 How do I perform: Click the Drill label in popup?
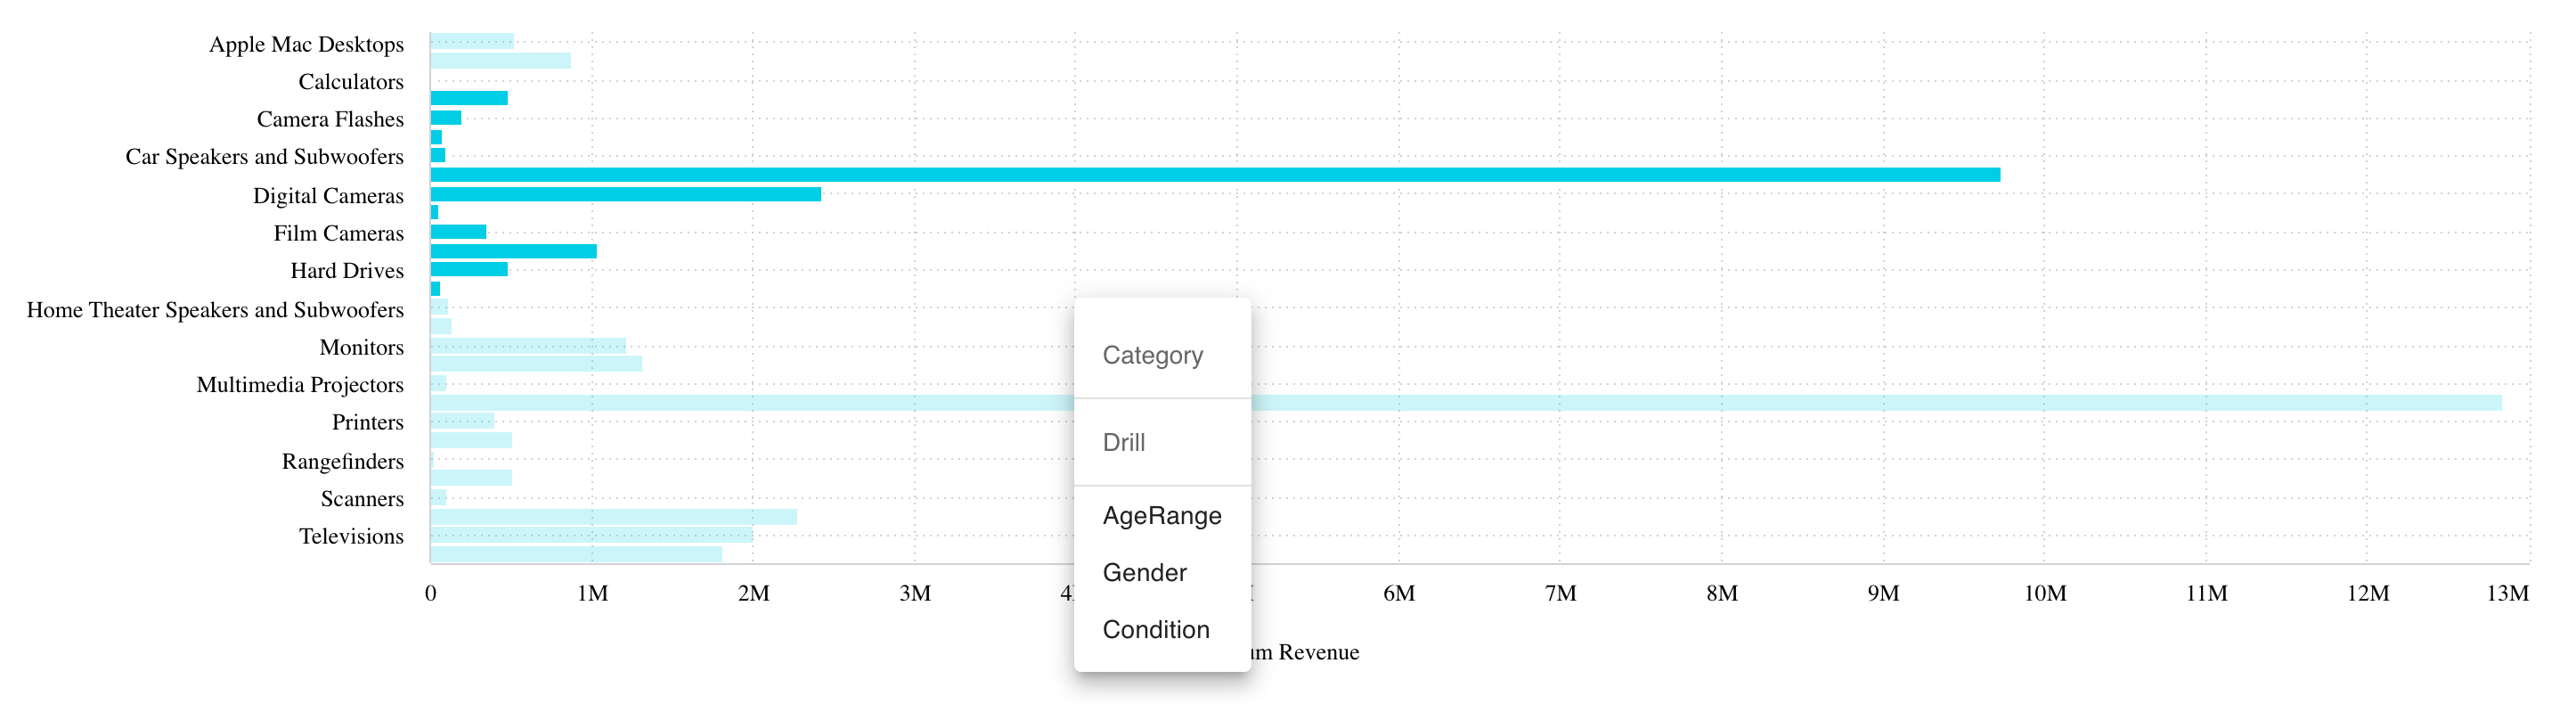tap(1123, 443)
